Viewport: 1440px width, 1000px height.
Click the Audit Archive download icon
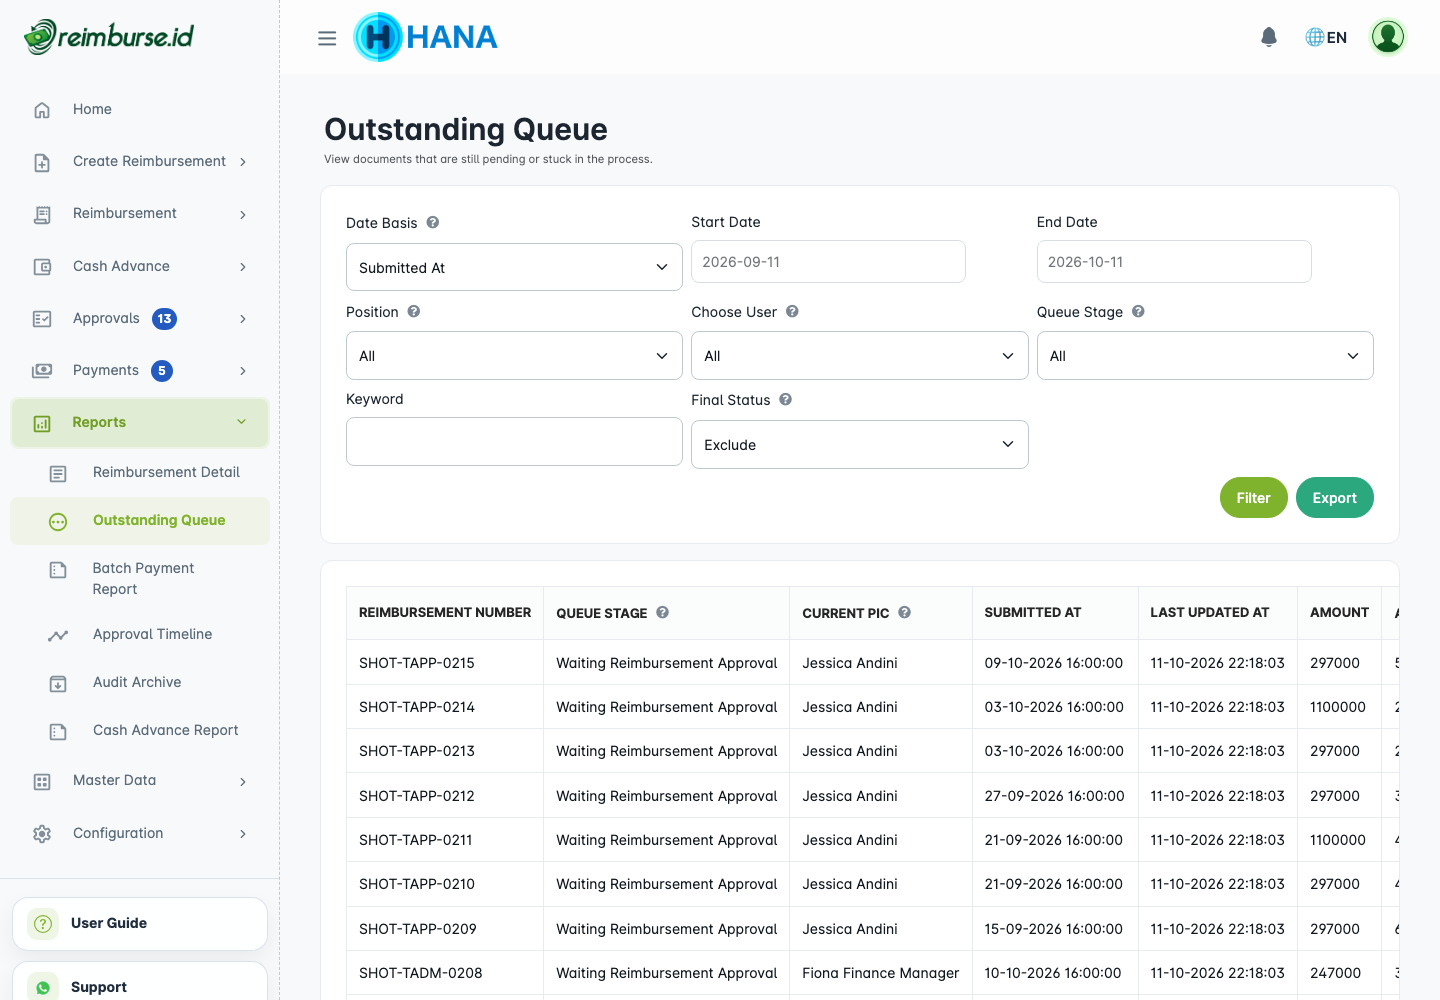tap(58, 683)
